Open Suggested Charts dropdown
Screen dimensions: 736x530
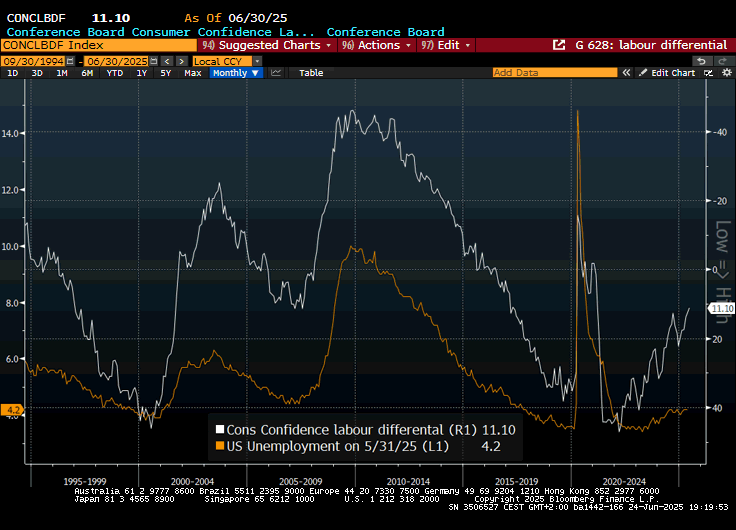coord(267,45)
